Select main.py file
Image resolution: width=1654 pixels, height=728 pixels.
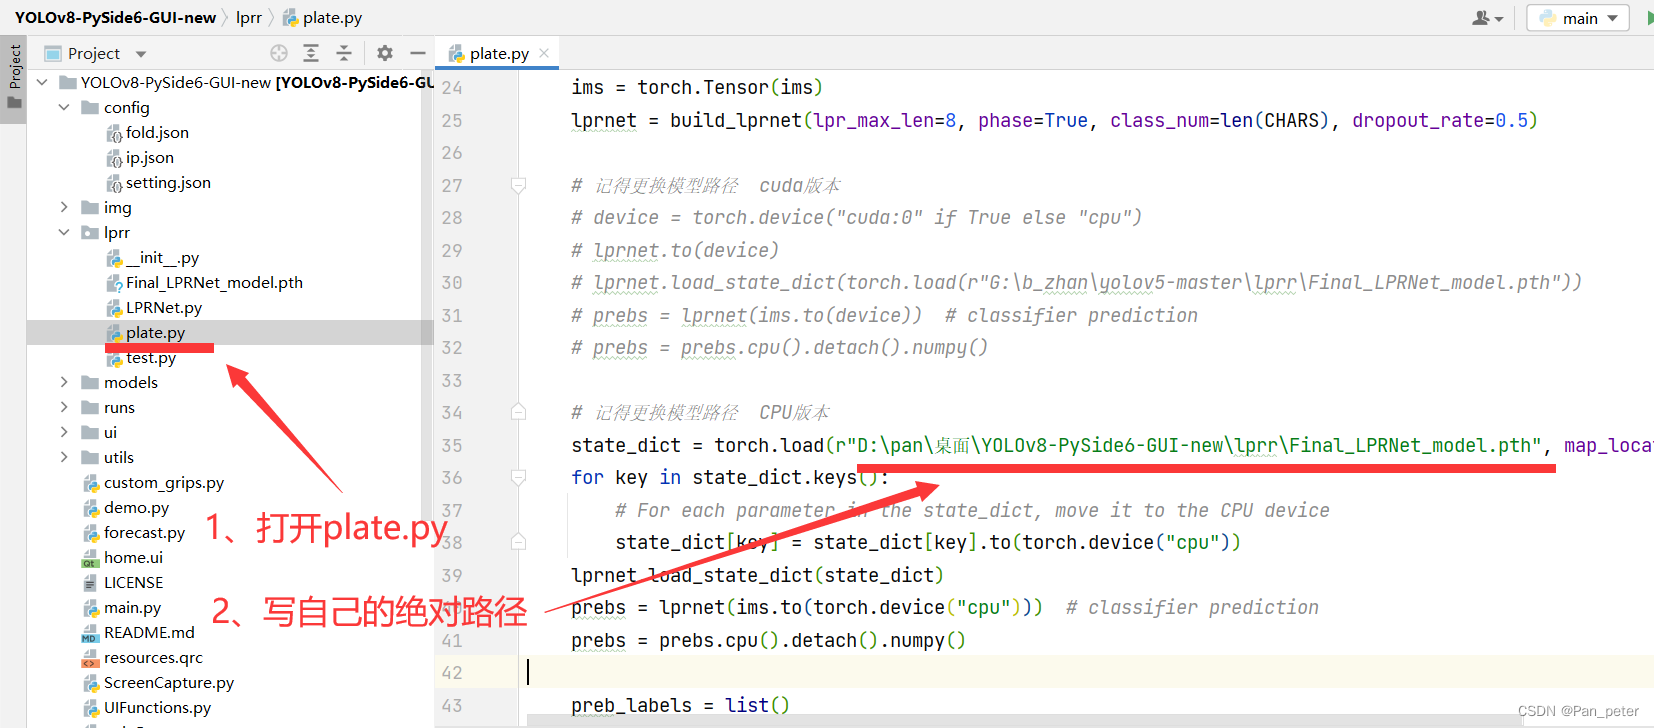(x=132, y=607)
